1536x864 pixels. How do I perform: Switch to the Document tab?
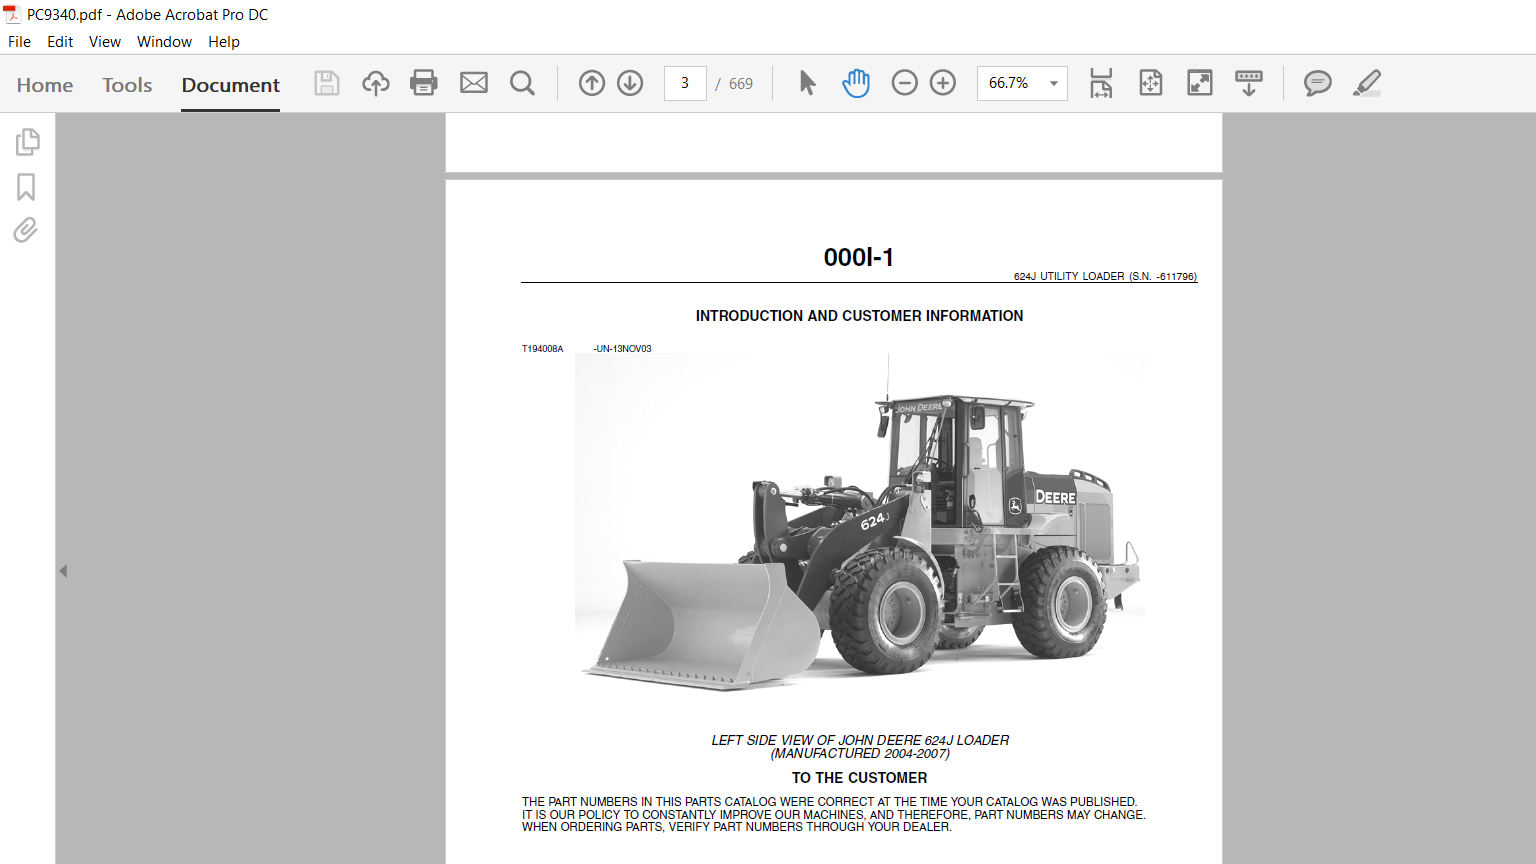[x=231, y=85]
